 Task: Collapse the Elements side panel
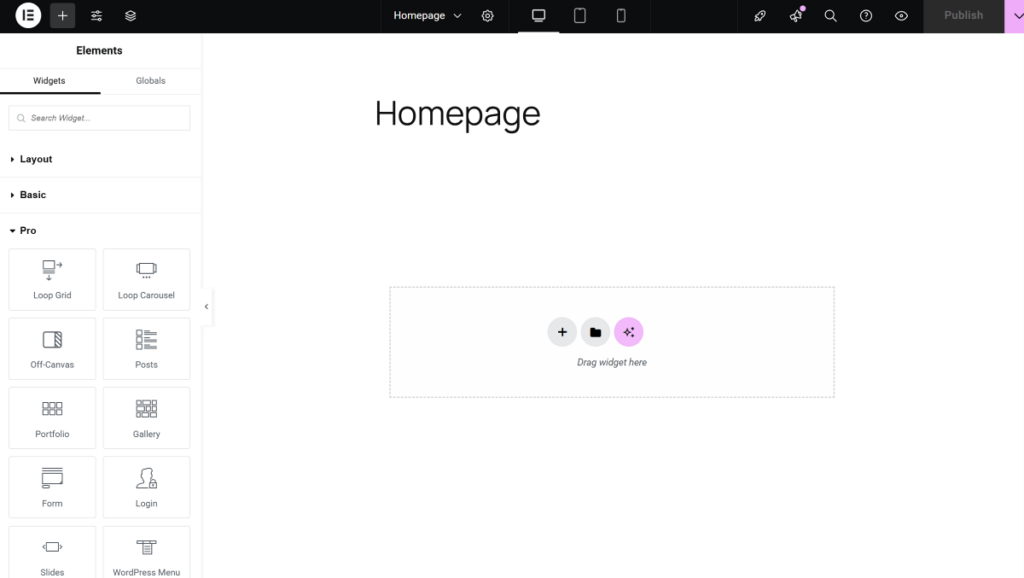click(206, 306)
